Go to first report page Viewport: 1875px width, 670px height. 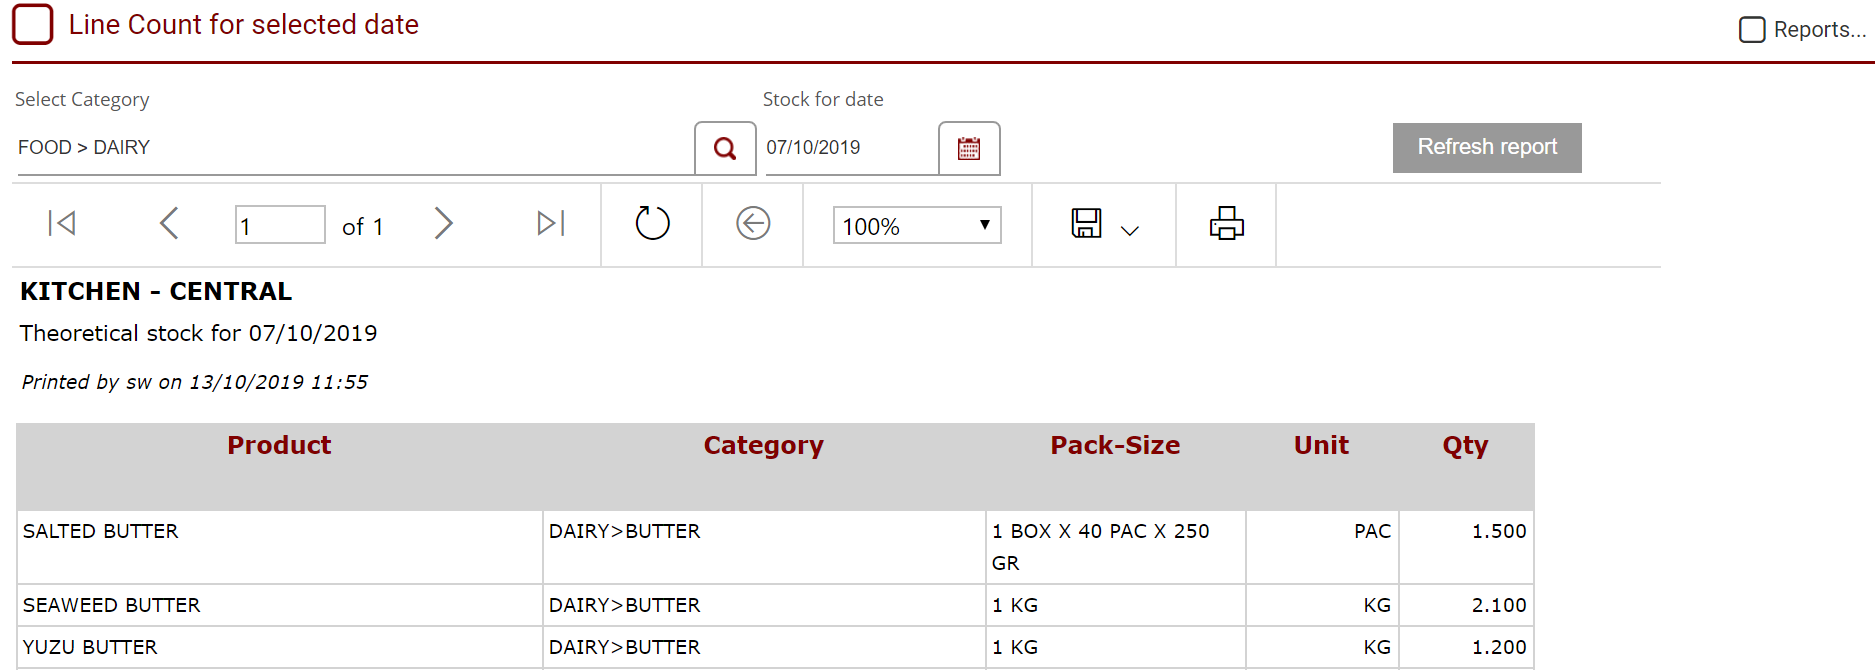pos(62,223)
